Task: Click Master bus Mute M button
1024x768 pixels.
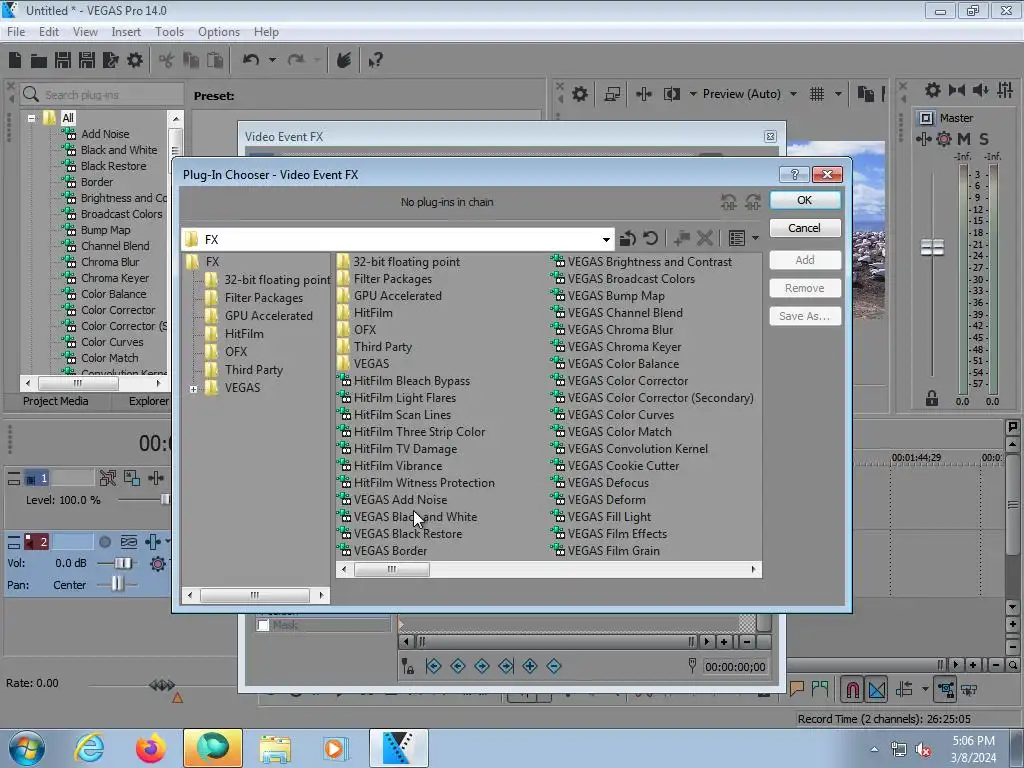Action: point(964,139)
